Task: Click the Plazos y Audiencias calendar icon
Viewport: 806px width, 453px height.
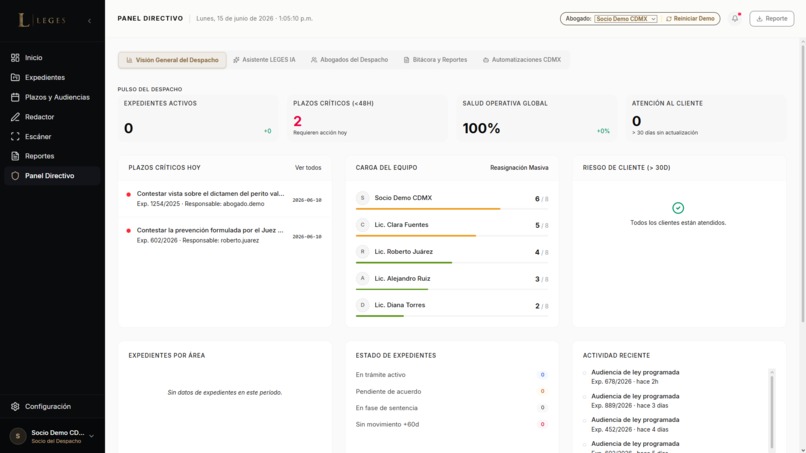Action: [15, 97]
